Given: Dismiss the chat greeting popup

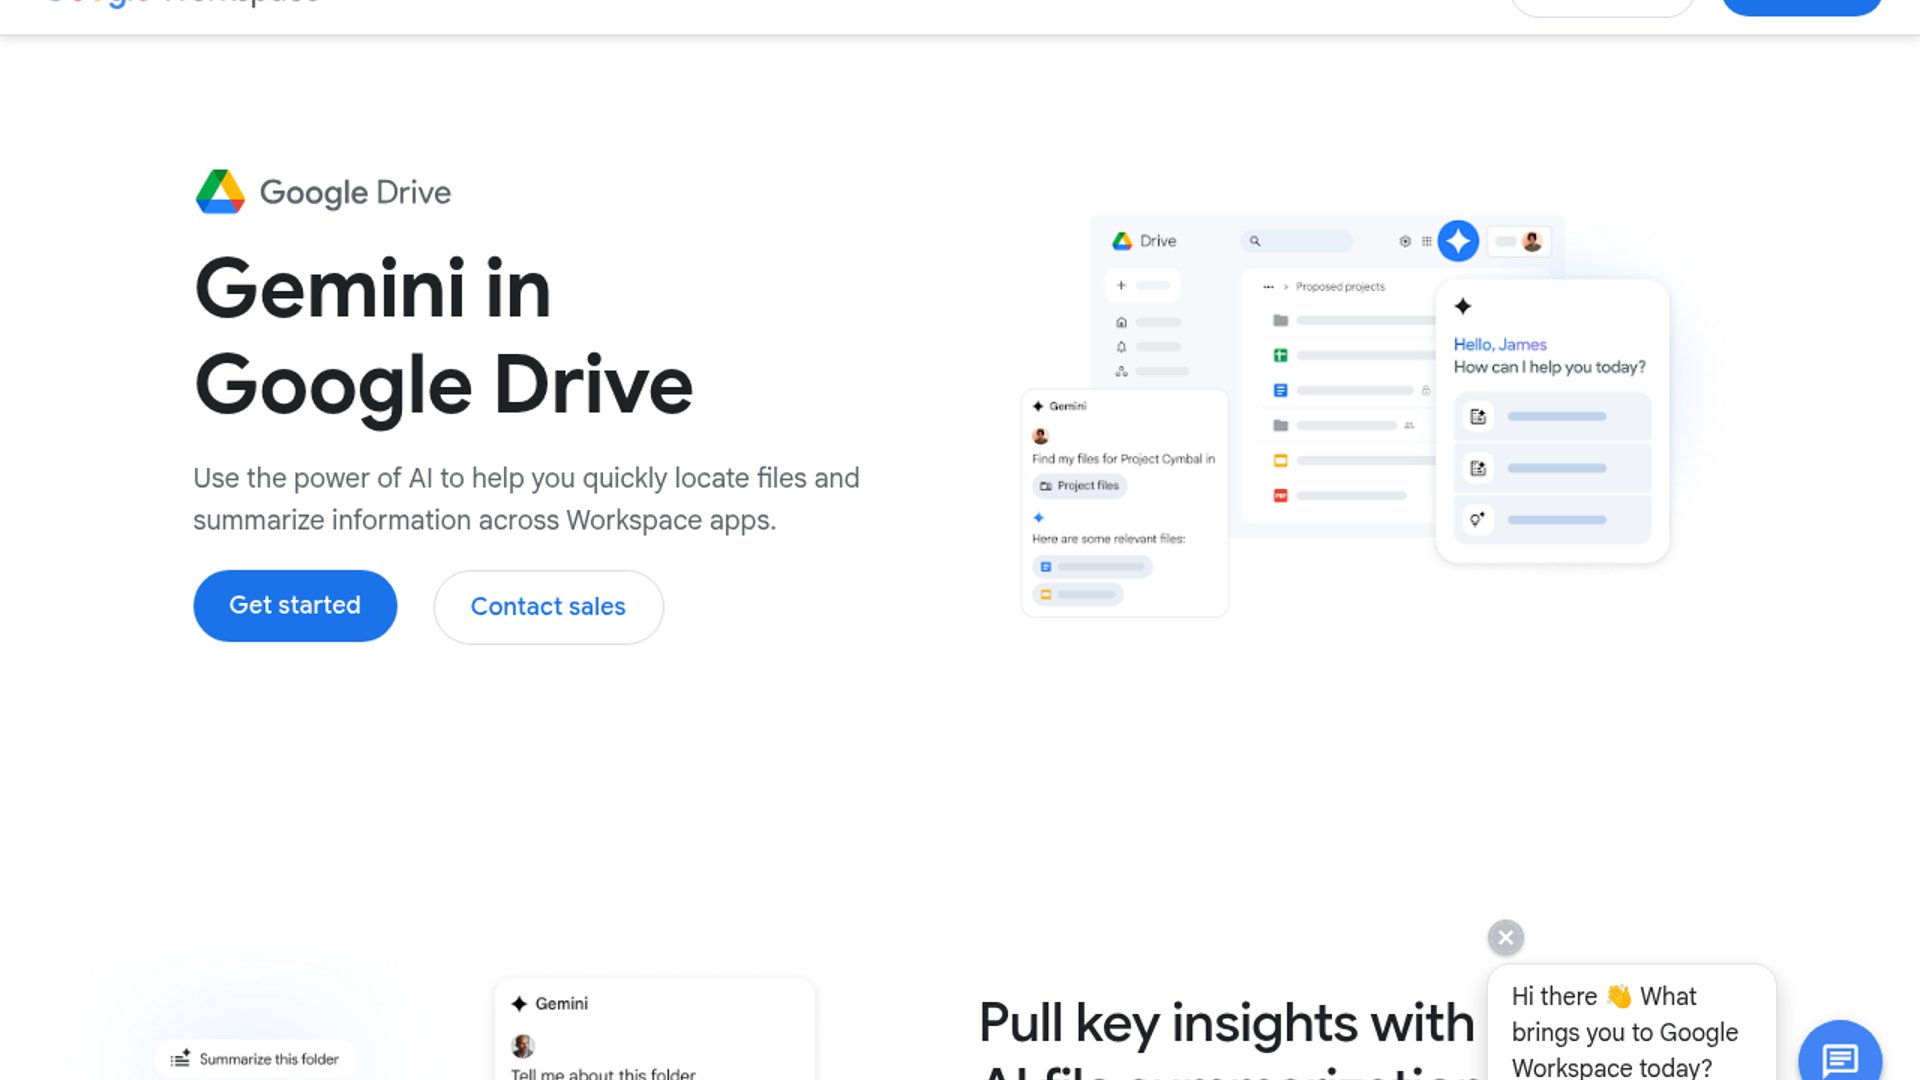Looking at the screenshot, I should click(x=1505, y=937).
